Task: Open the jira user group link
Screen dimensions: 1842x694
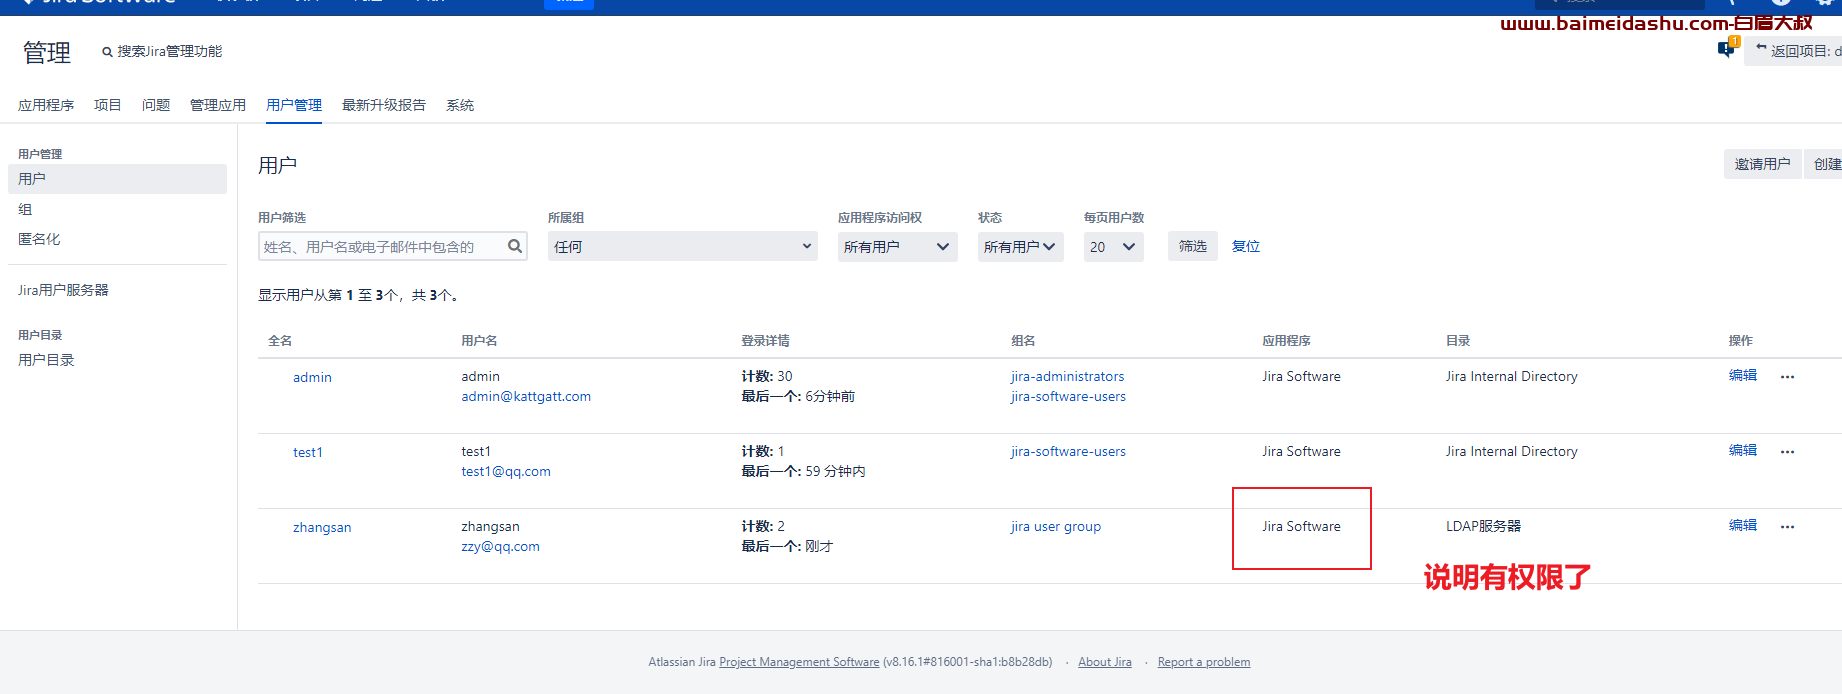Action: click(1056, 526)
